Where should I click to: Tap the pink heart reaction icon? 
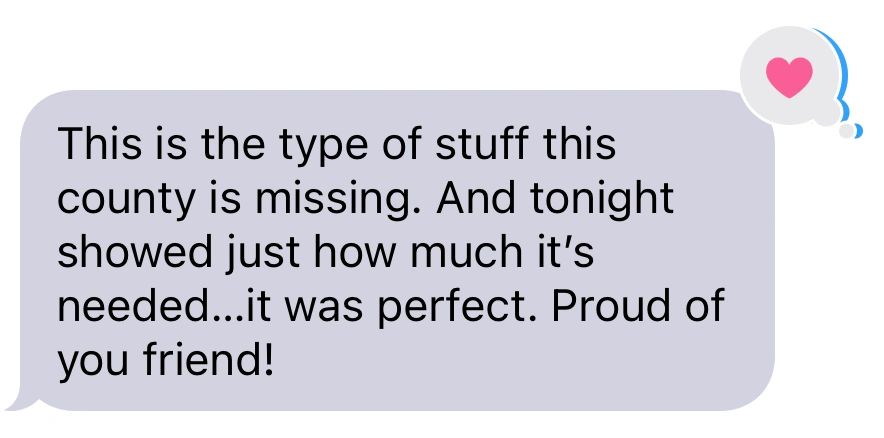coord(789,76)
